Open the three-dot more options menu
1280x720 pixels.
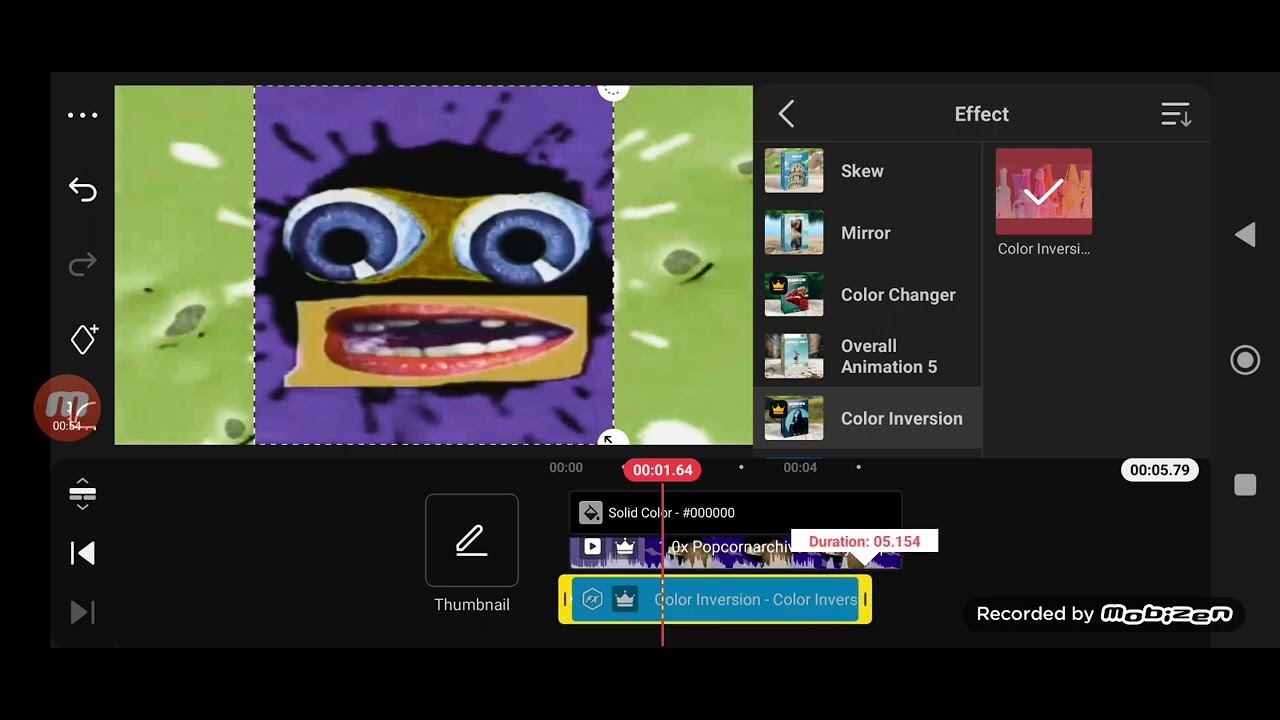(83, 115)
